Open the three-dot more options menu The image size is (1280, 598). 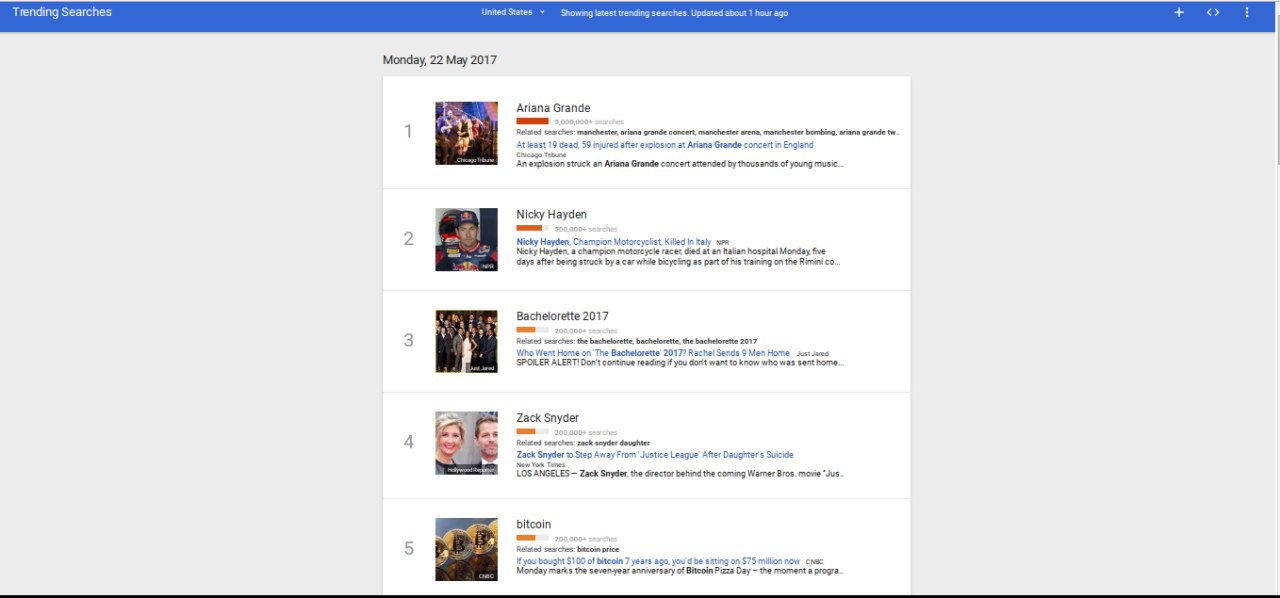(1247, 13)
